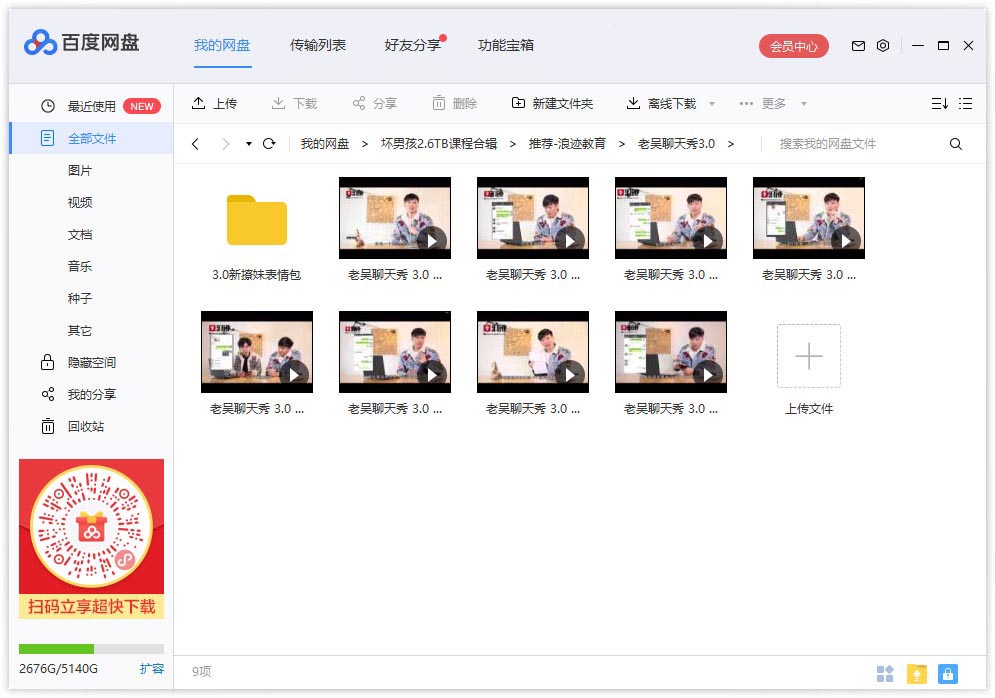Refresh the current folder
995x698 pixels.
pyautogui.click(x=269, y=144)
